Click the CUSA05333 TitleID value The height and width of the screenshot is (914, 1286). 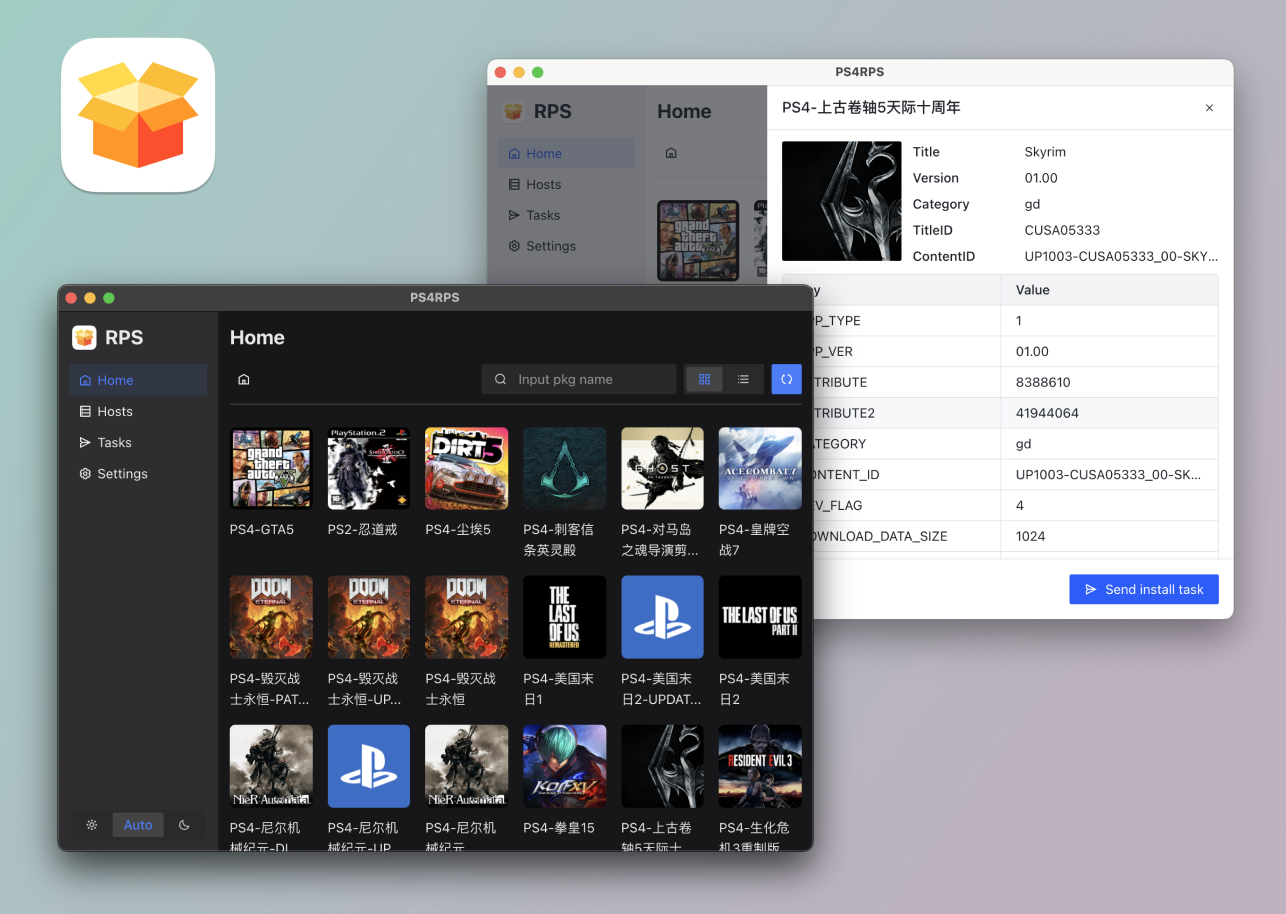pos(1062,230)
